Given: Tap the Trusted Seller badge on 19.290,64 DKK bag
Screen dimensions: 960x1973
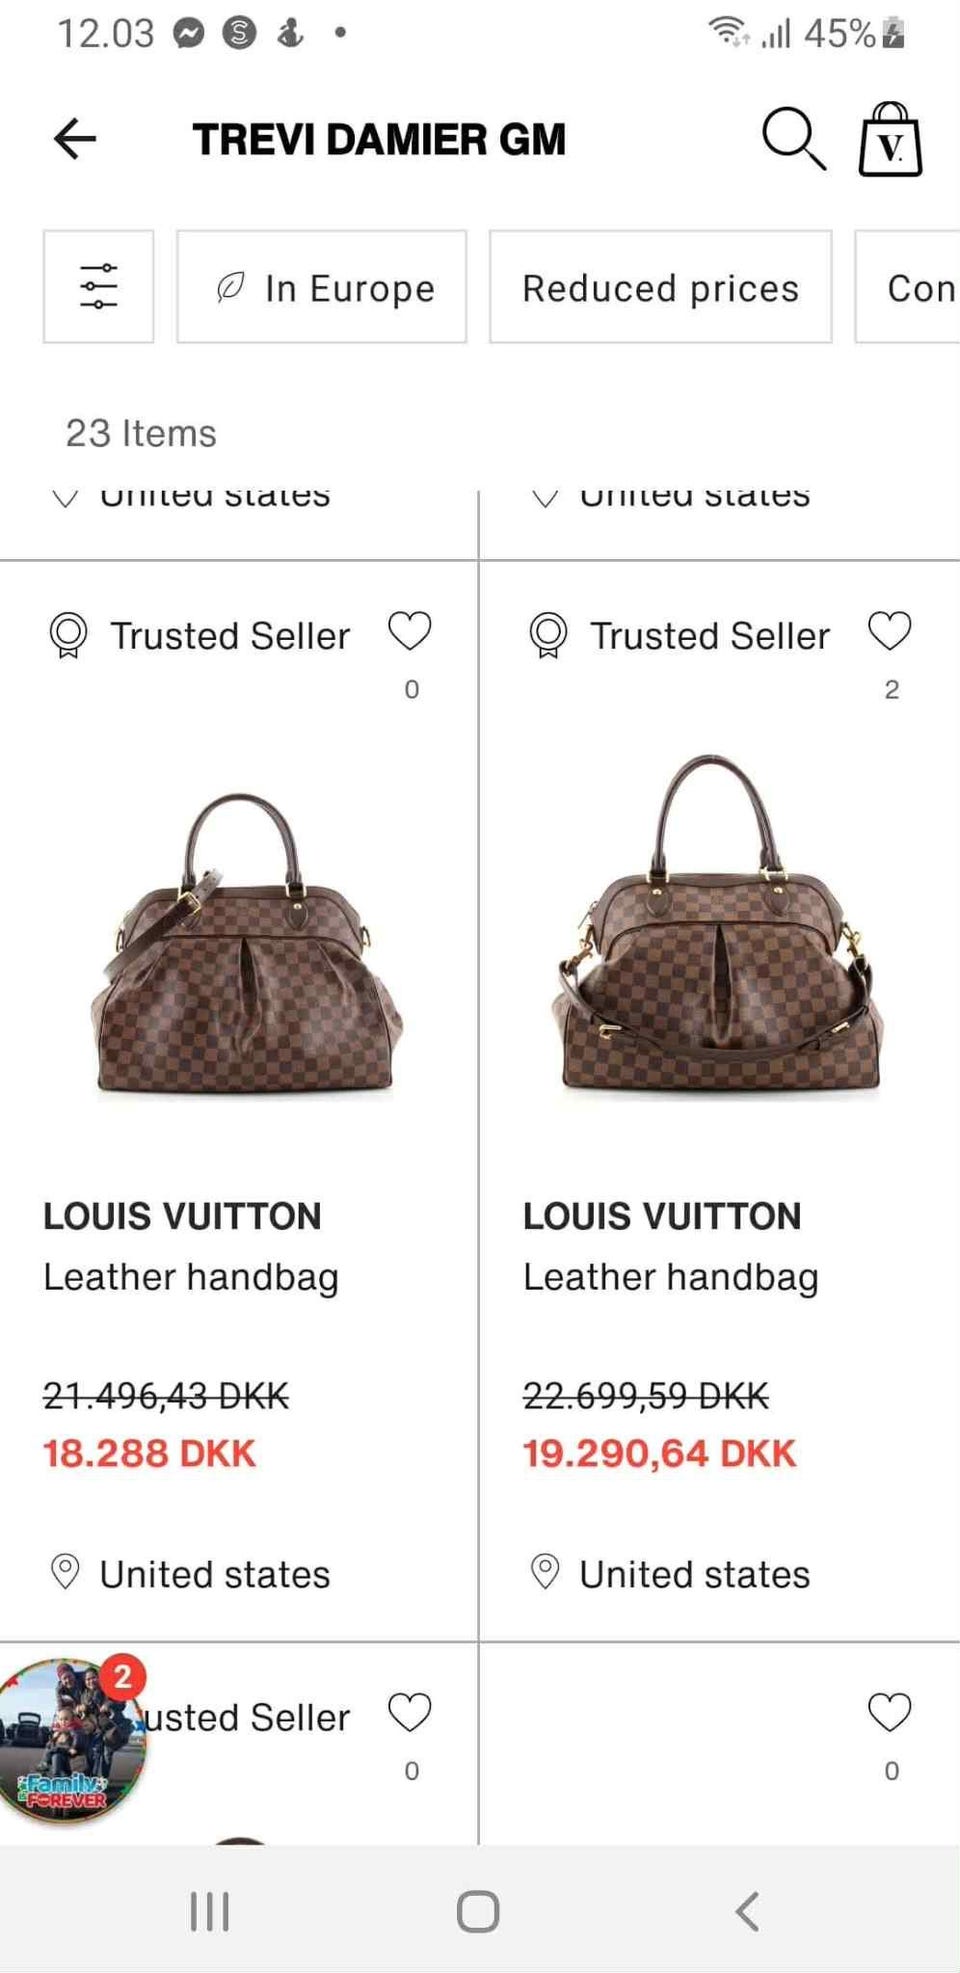Looking at the screenshot, I should click(680, 635).
